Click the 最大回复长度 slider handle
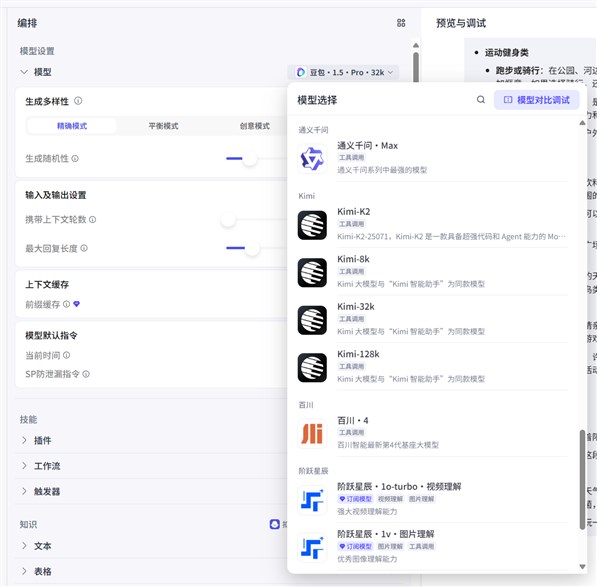 tap(252, 248)
